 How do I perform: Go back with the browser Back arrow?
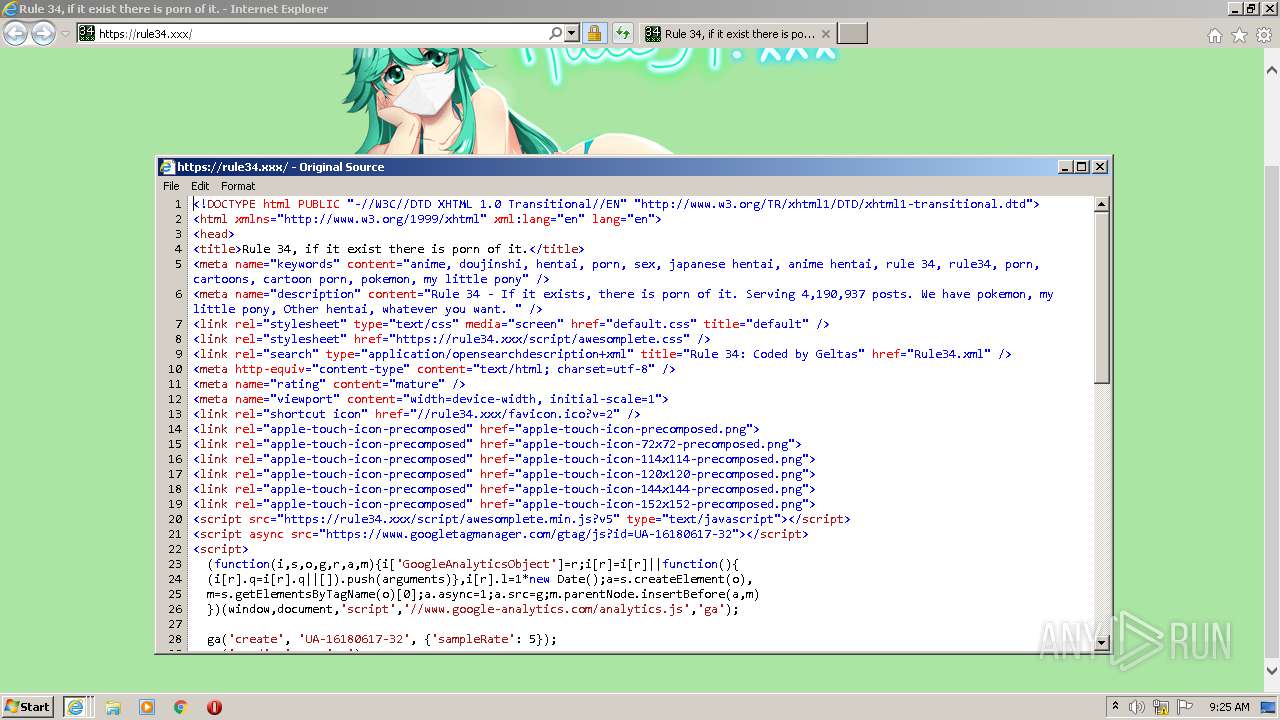tap(15, 34)
